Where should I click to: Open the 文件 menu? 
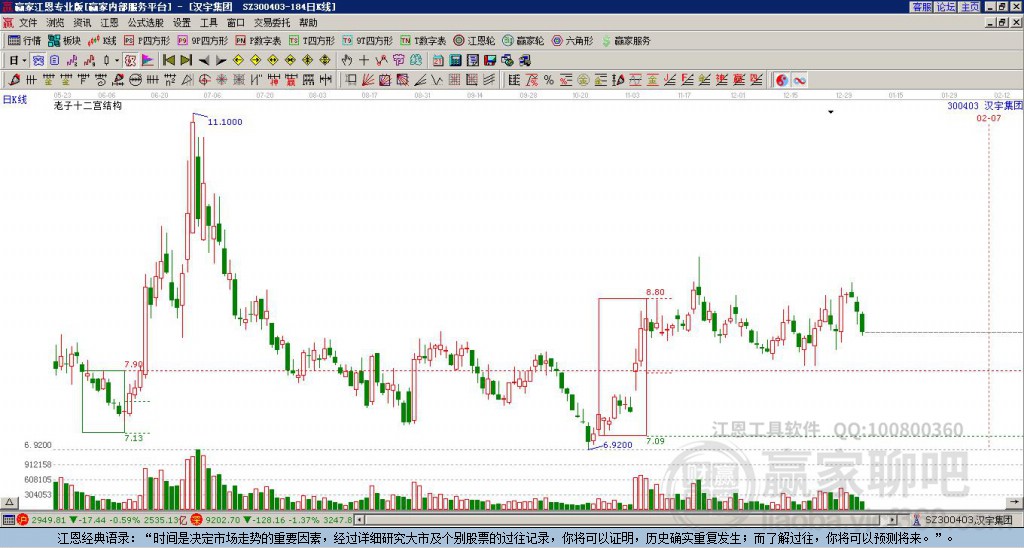(x=28, y=23)
